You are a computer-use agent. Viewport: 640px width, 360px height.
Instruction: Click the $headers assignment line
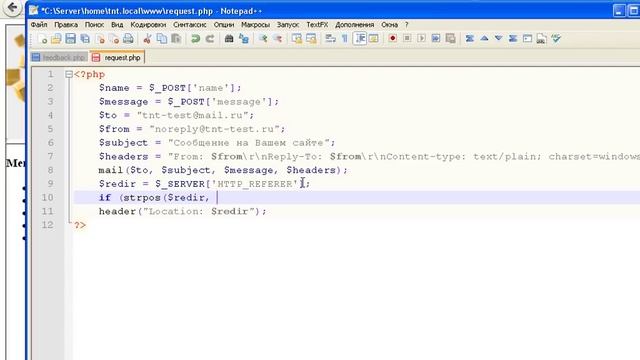click(369, 156)
